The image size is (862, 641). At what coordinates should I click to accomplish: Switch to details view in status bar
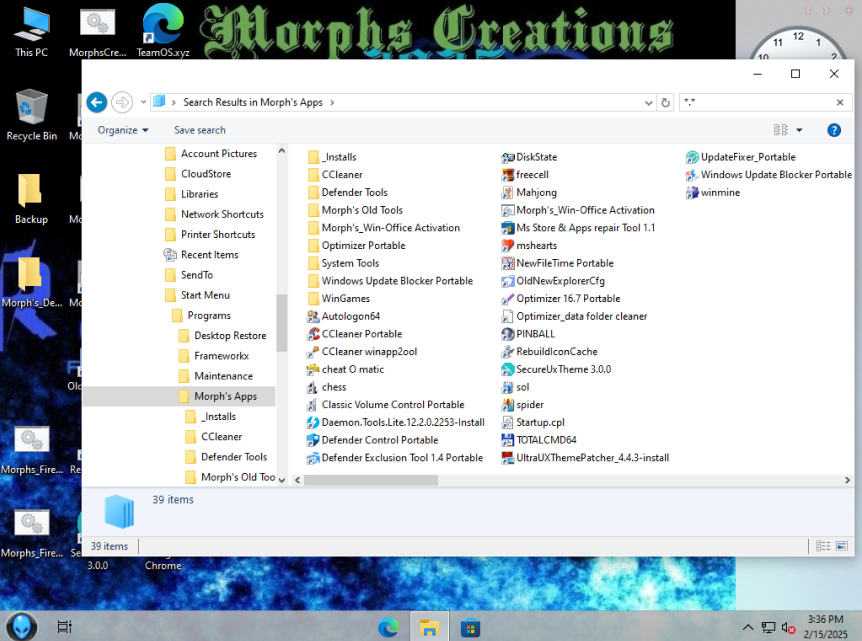point(822,546)
